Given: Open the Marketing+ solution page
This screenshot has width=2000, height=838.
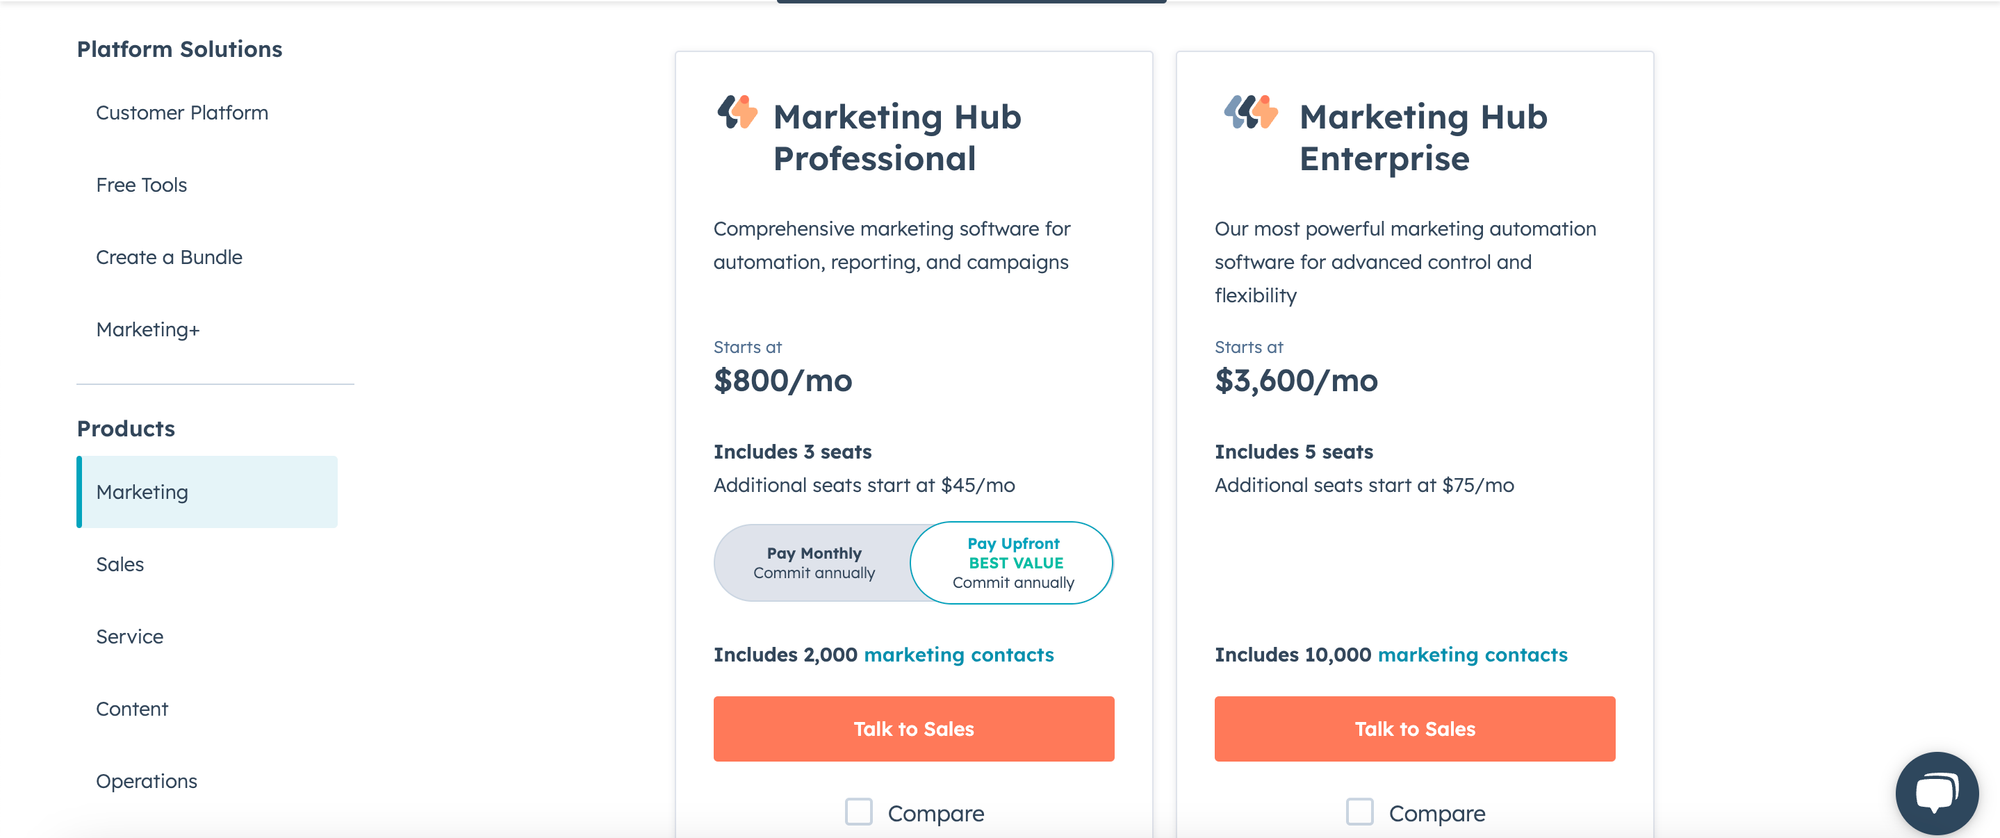Looking at the screenshot, I should point(147,328).
